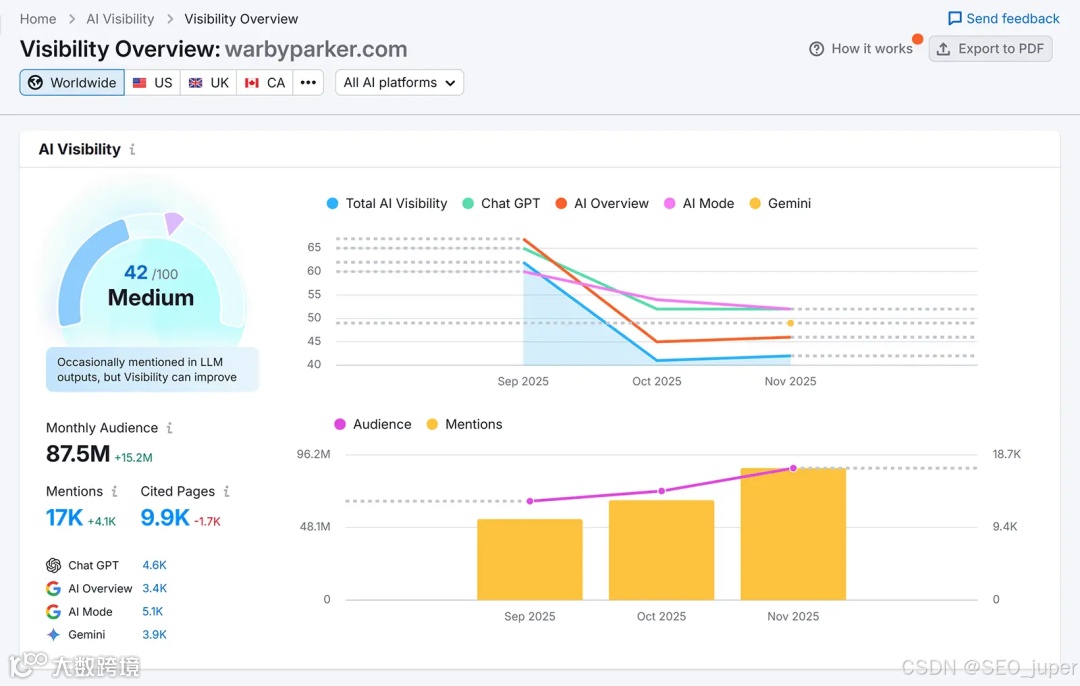The height and width of the screenshot is (686, 1080).
Task: Click the Gemini yellow dot on visibility chart
Action: pyautogui.click(x=791, y=323)
